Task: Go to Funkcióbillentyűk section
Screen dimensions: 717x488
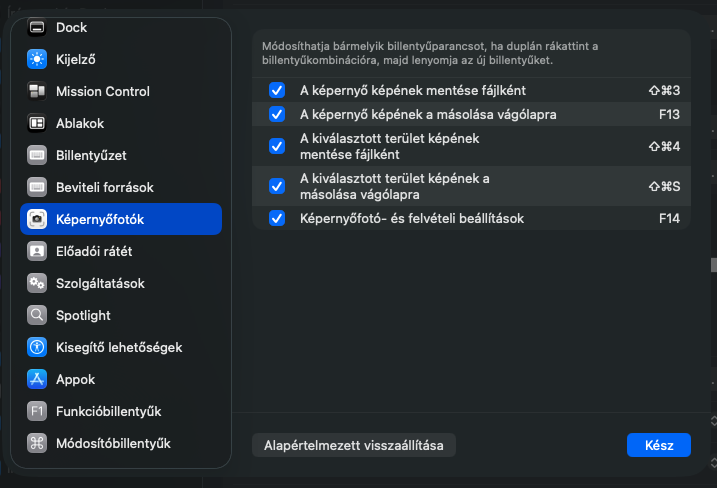Action: coord(108,411)
